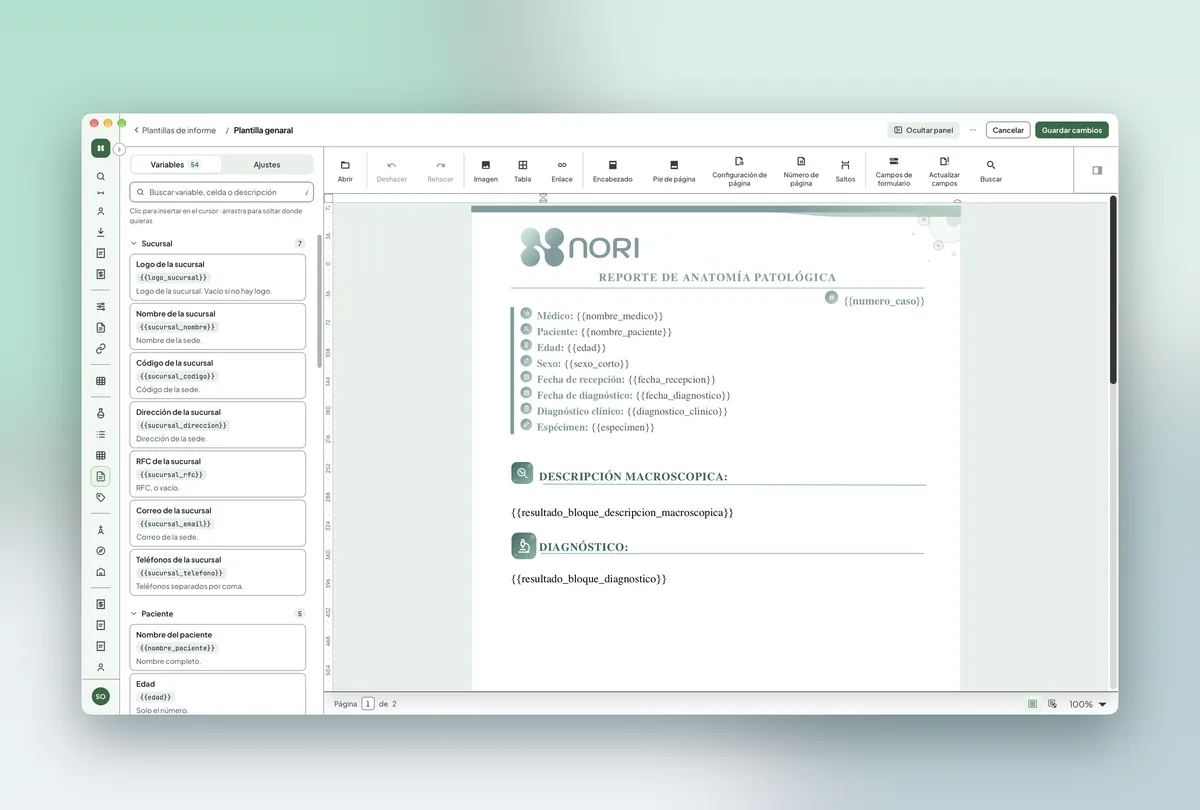Refresh fields with Actualizar campos
This screenshot has width=1200, height=810.
(x=944, y=171)
